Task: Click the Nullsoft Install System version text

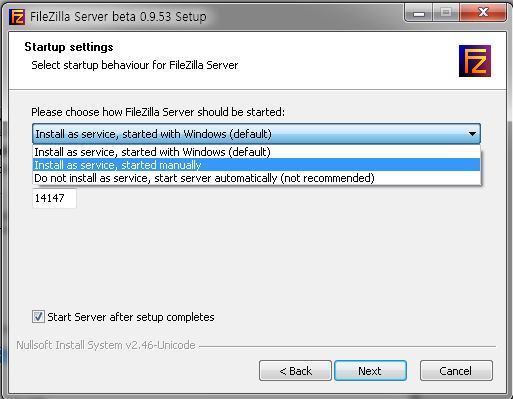Action: coord(106,345)
